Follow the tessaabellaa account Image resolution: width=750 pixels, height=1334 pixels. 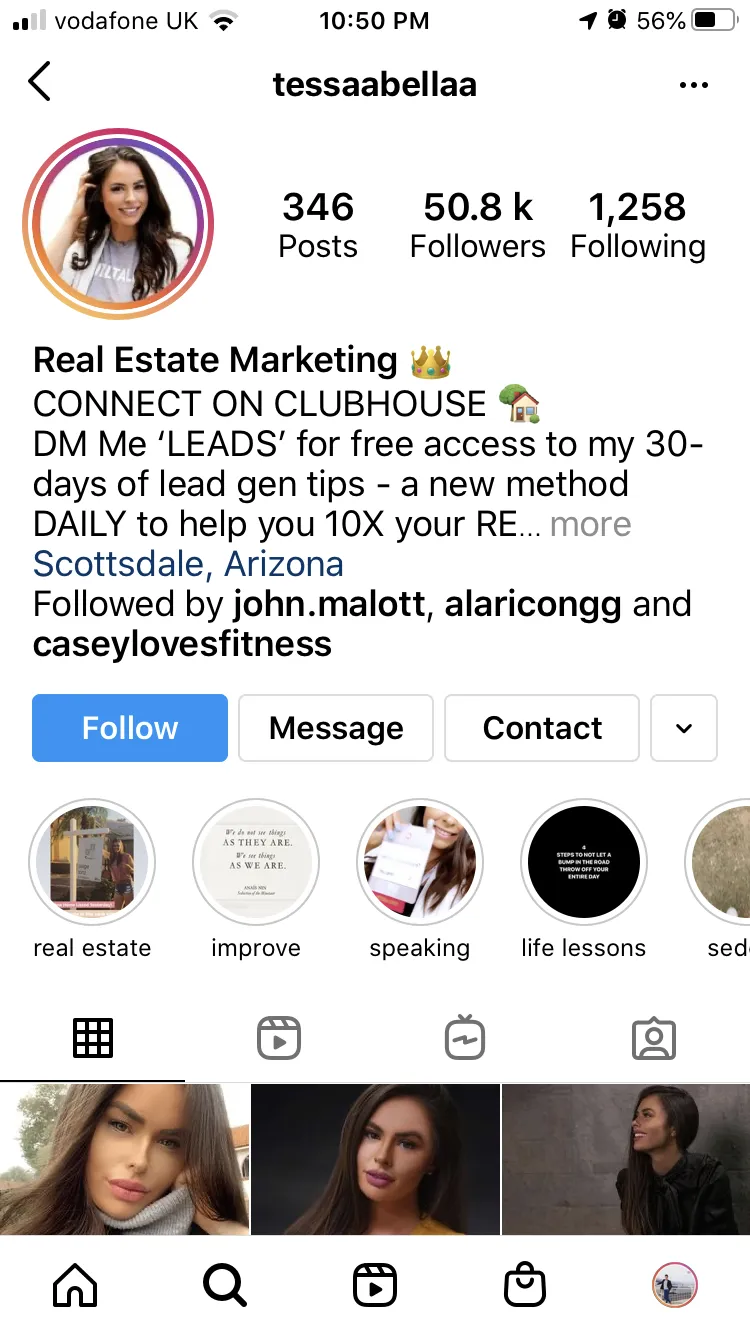click(x=130, y=728)
